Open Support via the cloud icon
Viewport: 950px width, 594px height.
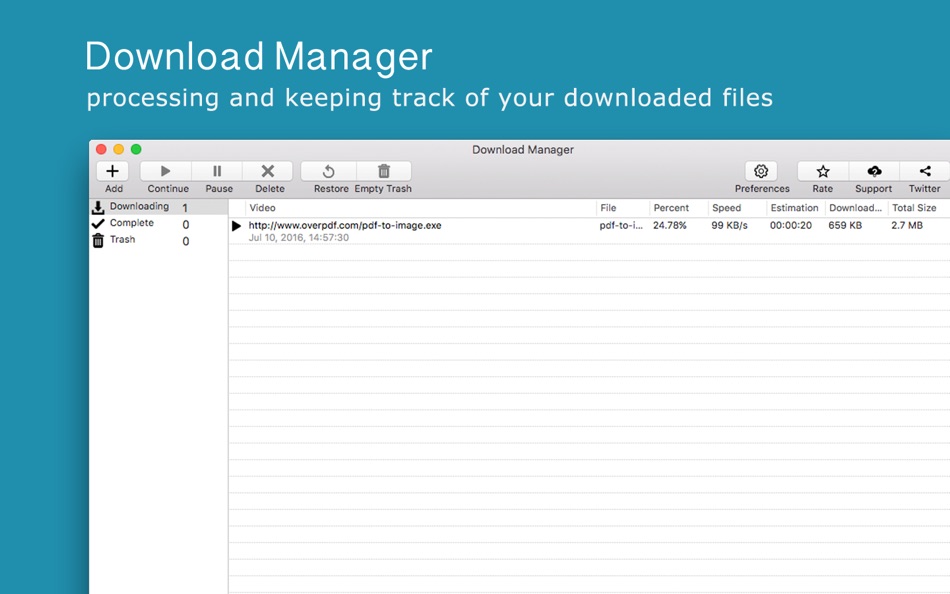click(x=874, y=171)
